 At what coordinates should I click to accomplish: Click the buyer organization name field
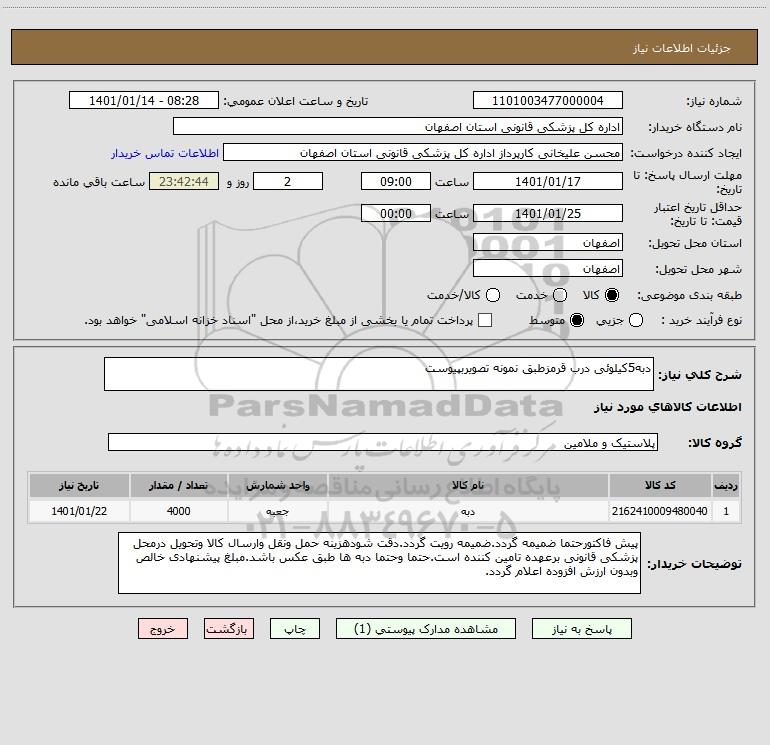398,127
